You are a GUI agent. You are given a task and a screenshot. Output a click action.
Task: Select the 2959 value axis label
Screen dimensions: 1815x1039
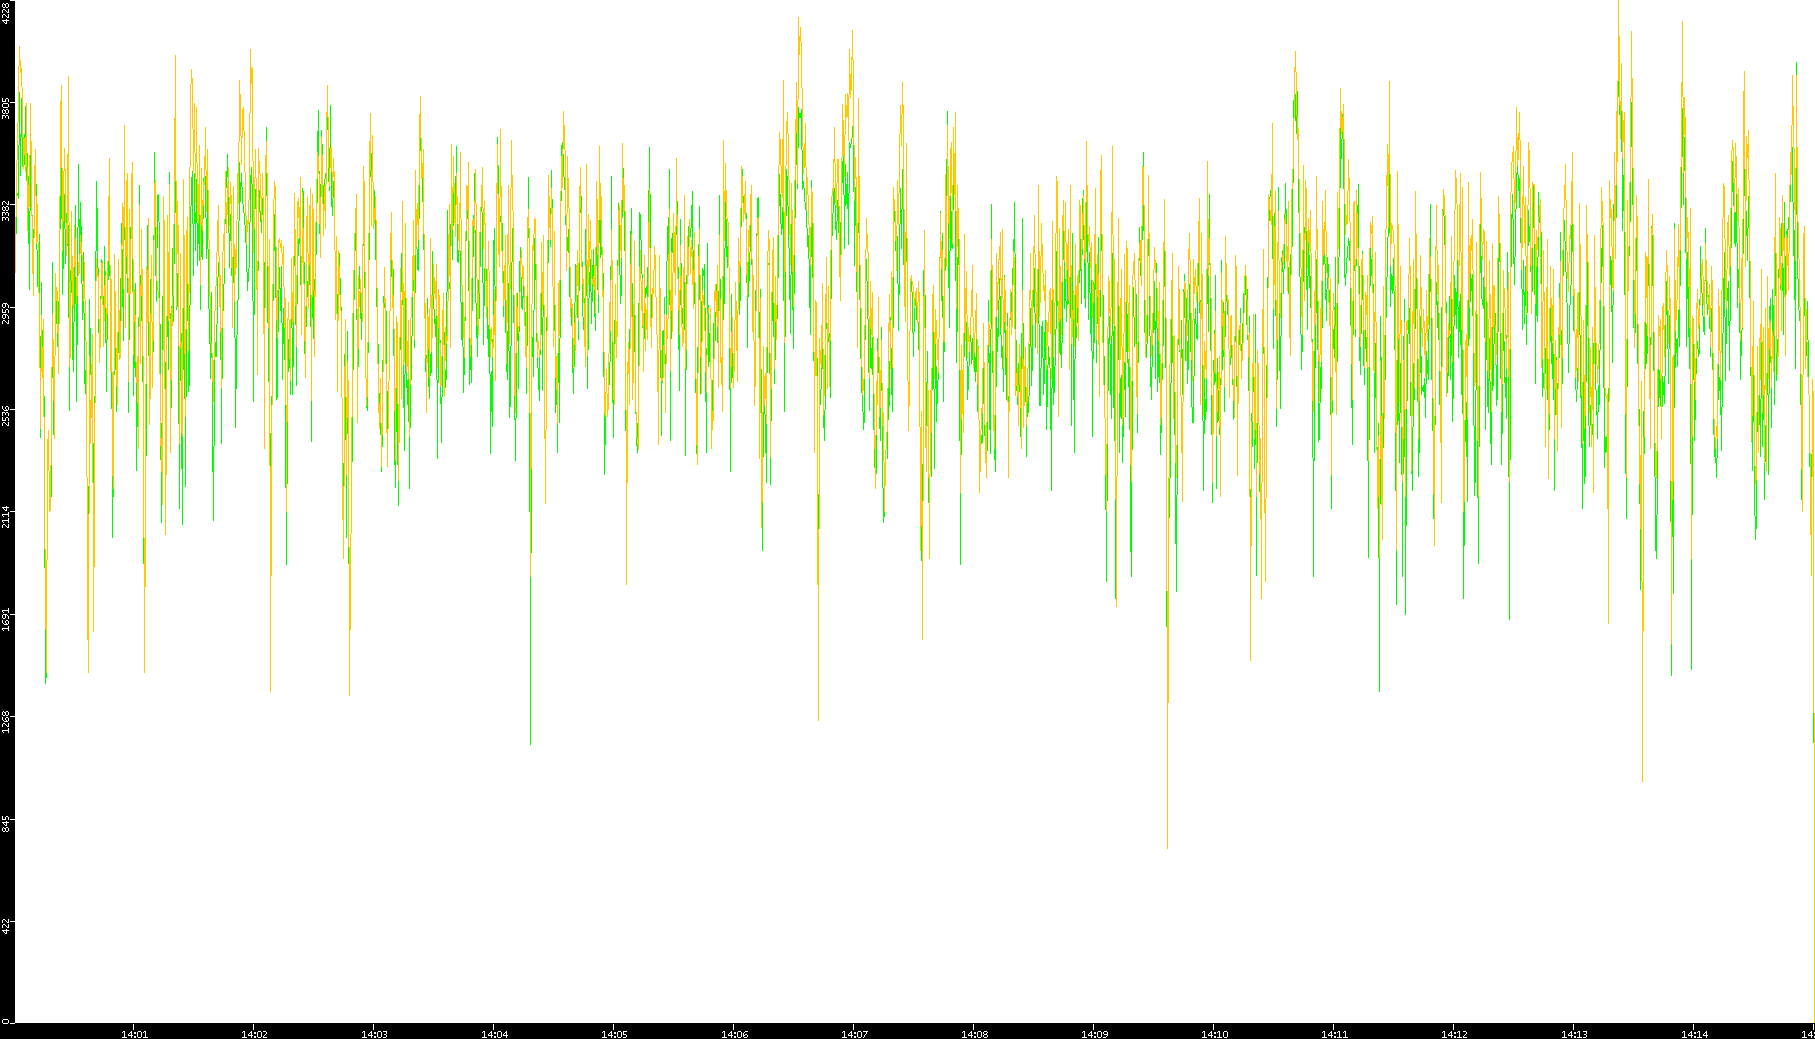tap(7, 312)
